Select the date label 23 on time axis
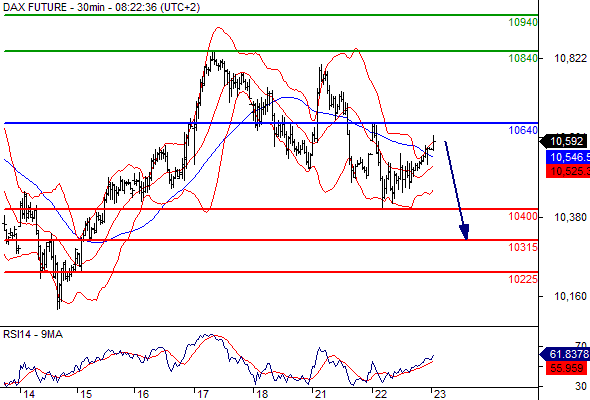This screenshot has height=400, width=590. [439, 394]
